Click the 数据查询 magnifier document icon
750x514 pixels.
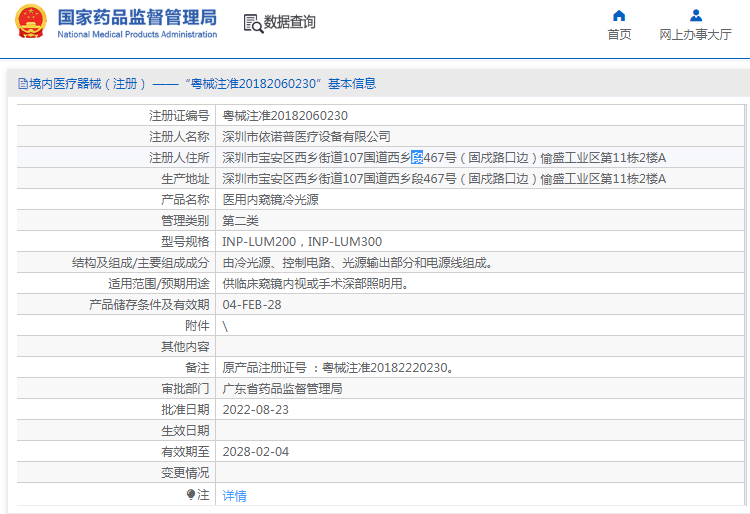(253, 22)
